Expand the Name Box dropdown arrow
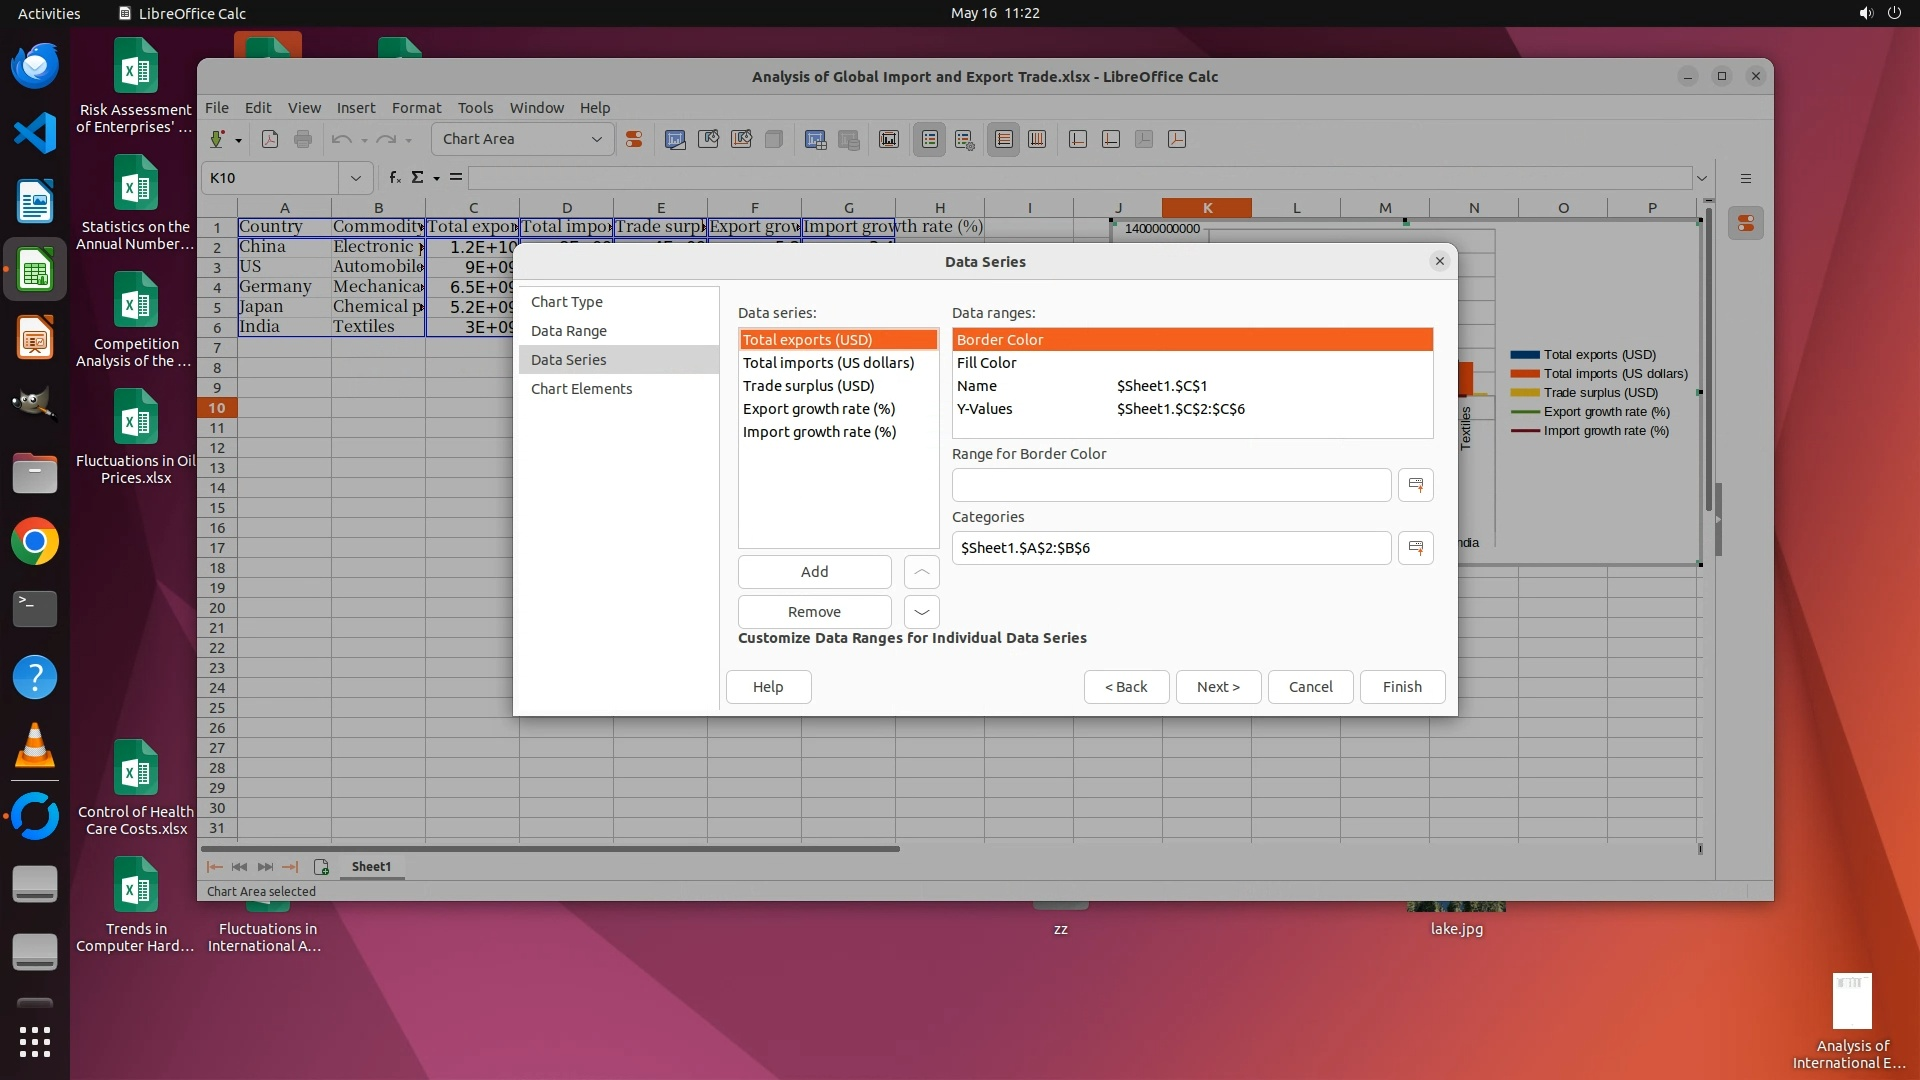 coord(355,178)
